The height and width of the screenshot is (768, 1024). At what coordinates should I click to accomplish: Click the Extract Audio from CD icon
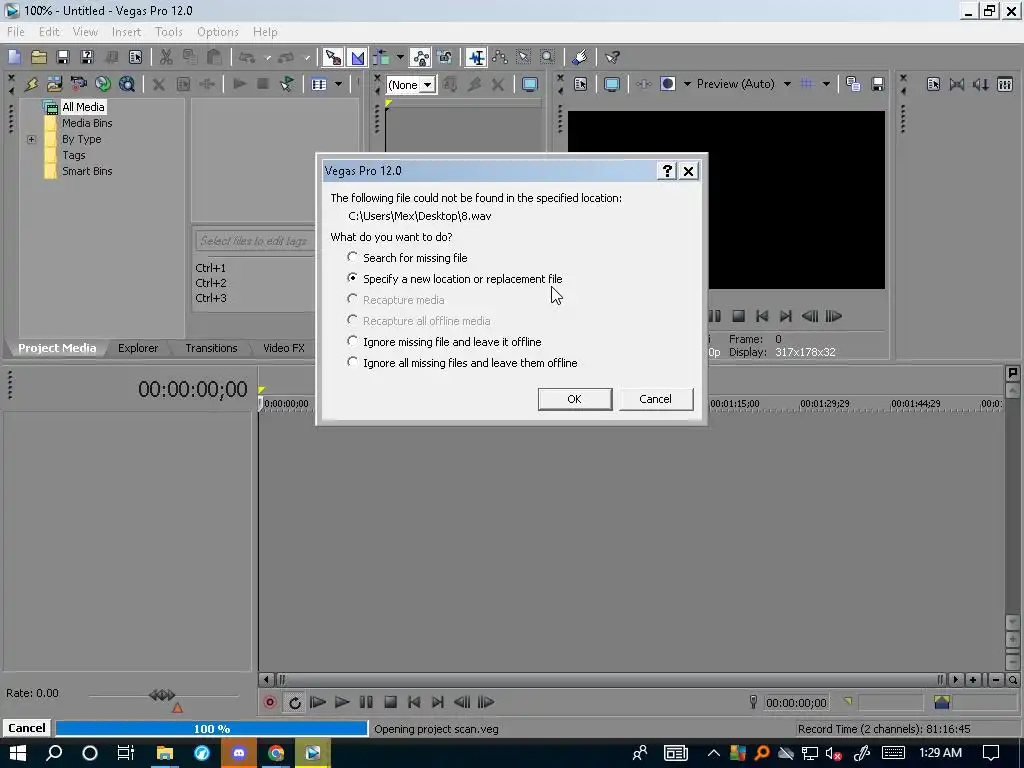[103, 84]
